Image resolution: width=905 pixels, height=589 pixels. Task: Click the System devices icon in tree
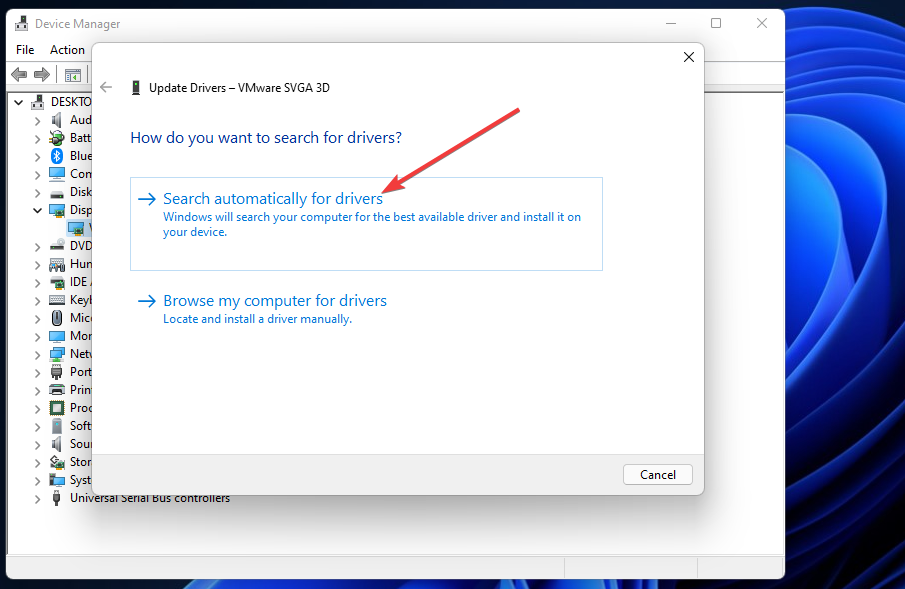click(57, 480)
